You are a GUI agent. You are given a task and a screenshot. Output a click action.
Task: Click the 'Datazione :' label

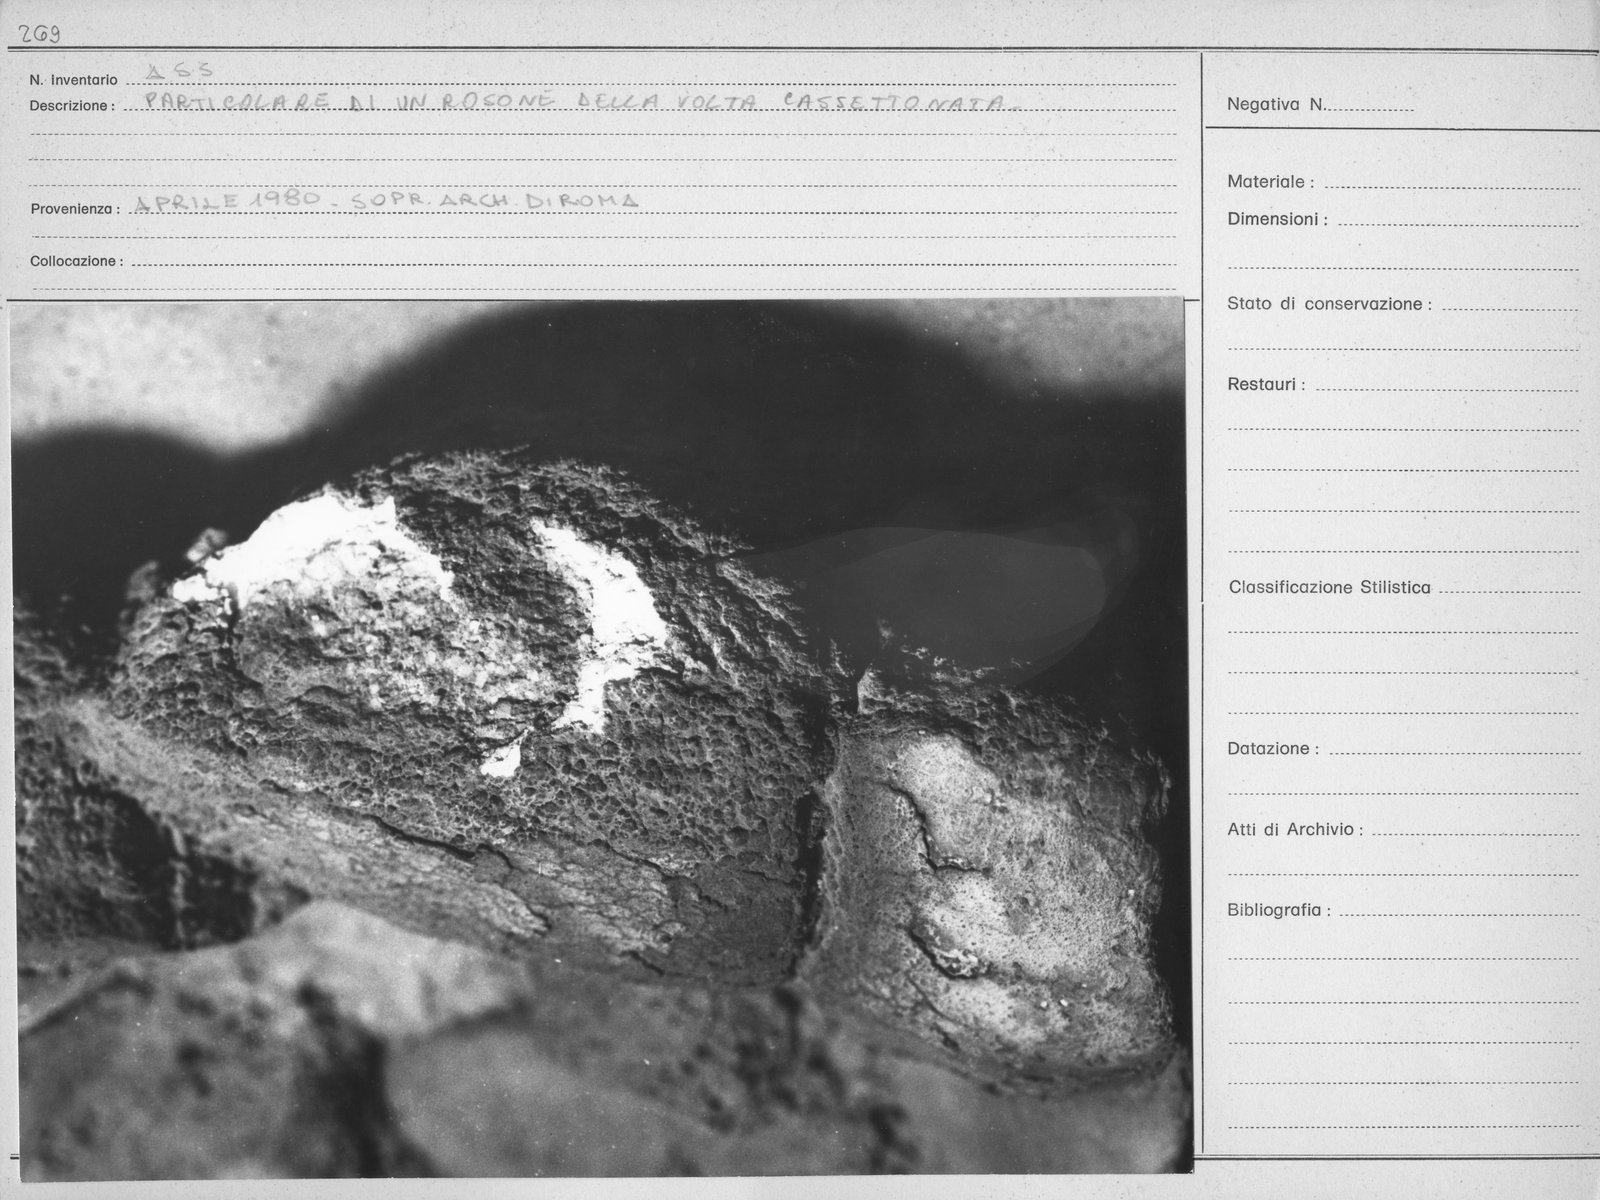click(x=1273, y=749)
